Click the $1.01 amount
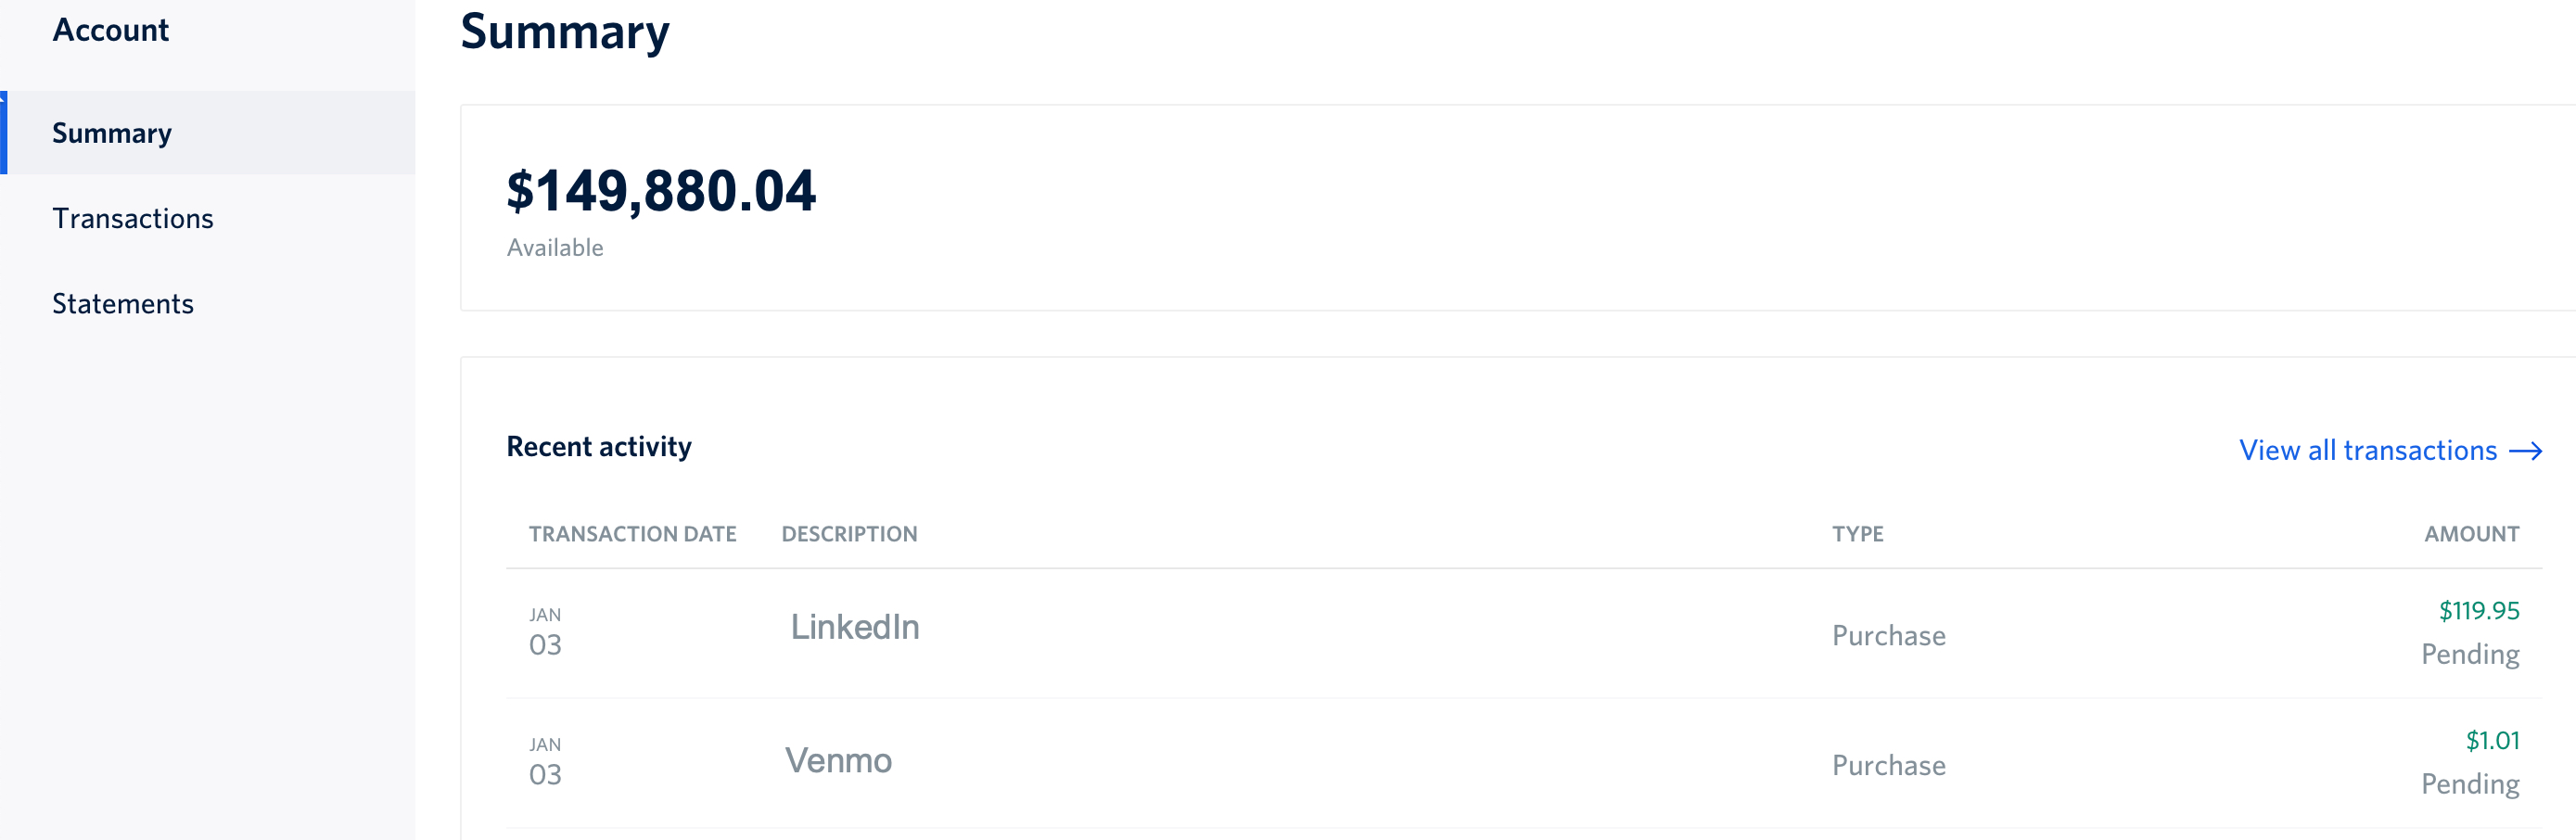 (2492, 740)
